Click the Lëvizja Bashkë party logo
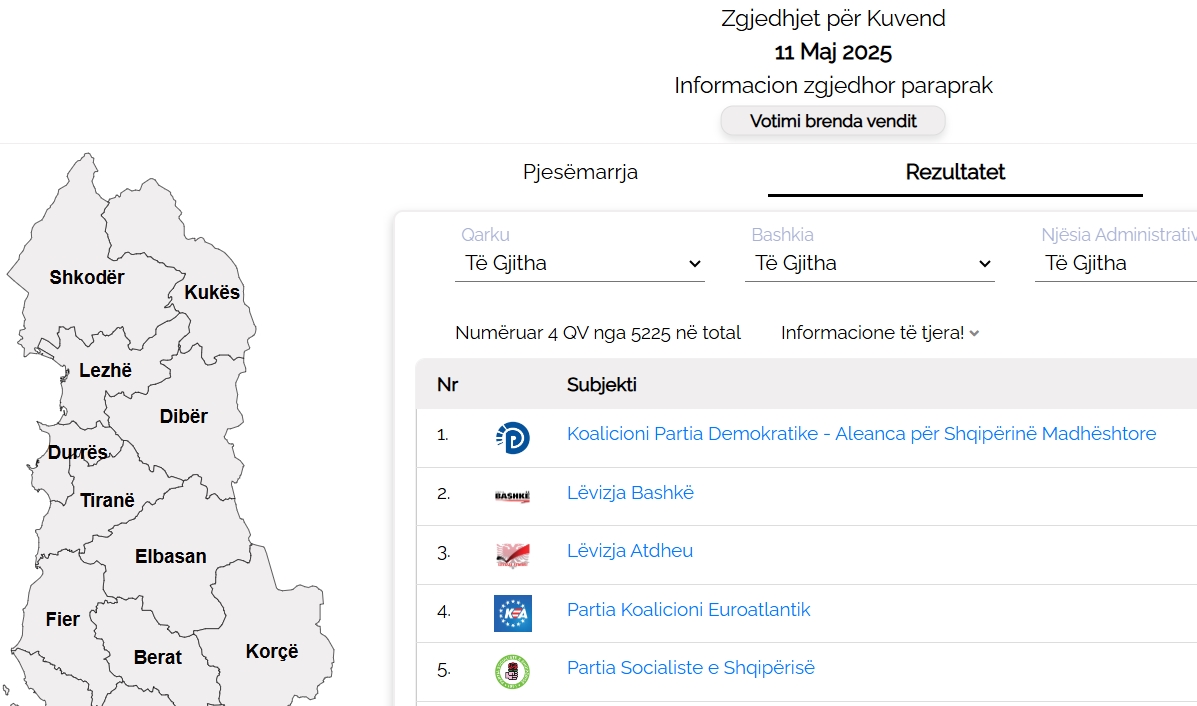 [x=512, y=495]
